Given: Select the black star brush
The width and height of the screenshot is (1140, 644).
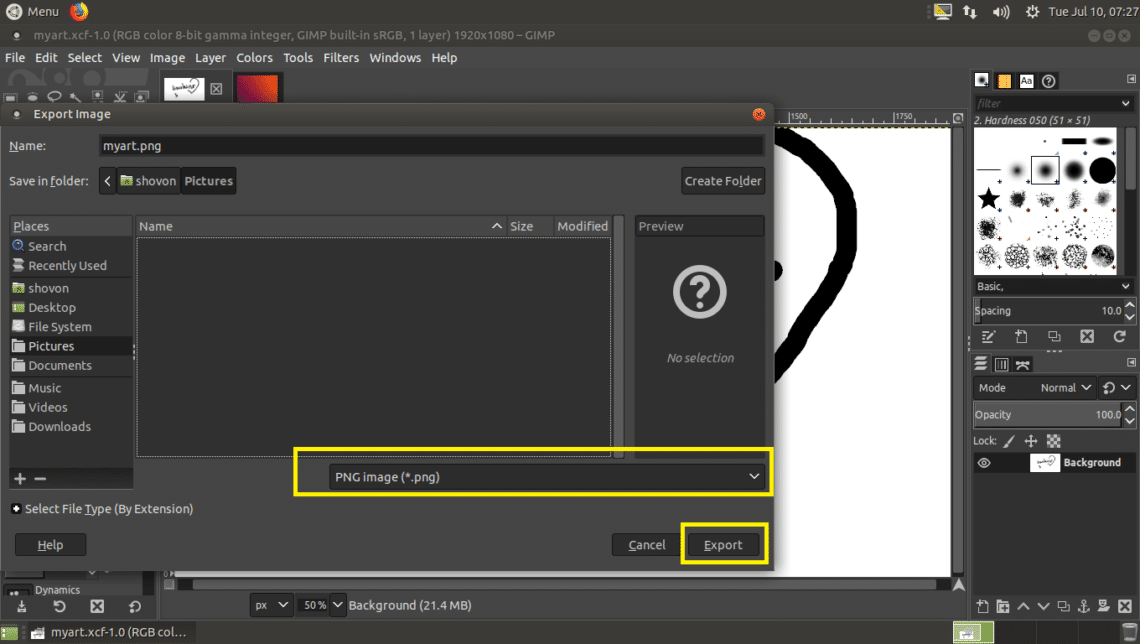Looking at the screenshot, I should coord(988,199).
